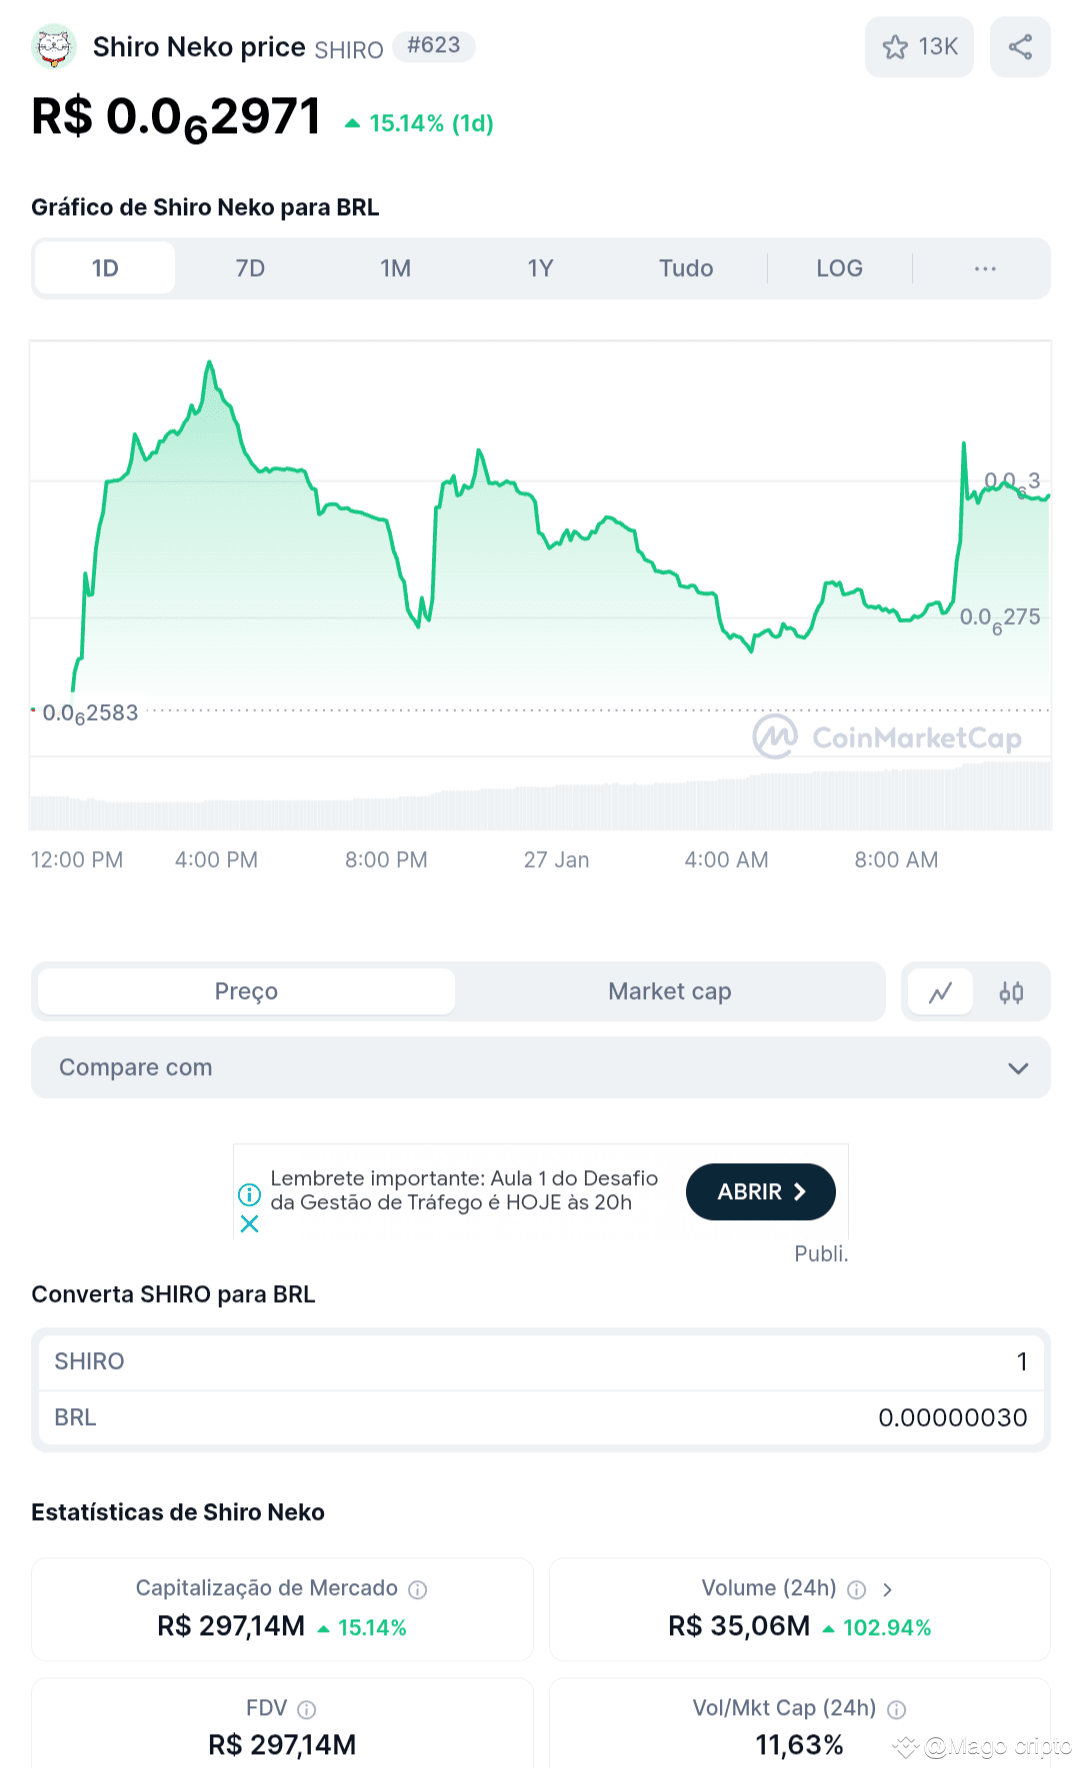Viewport: 1080px width, 1768px height.
Task: Open Volume (24h) info icon
Action: point(856,1589)
